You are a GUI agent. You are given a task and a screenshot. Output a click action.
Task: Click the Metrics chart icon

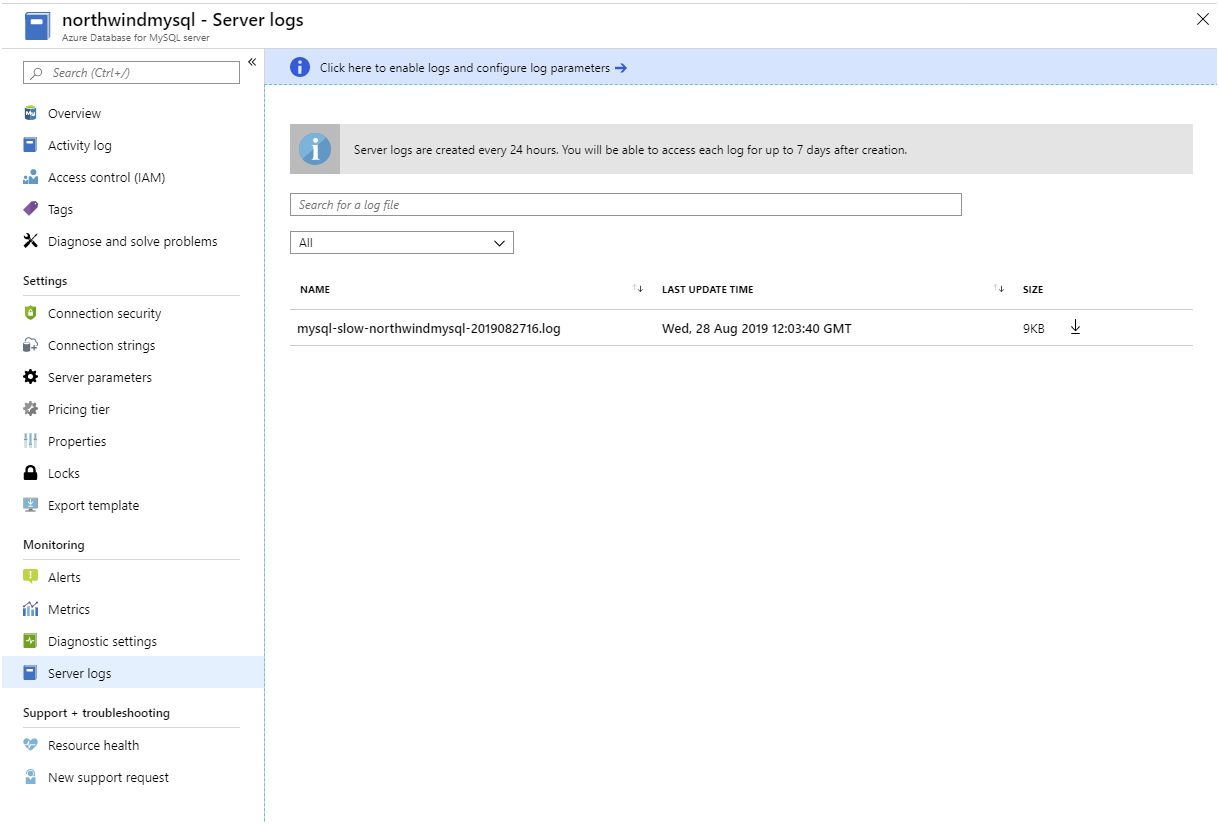(x=30, y=609)
